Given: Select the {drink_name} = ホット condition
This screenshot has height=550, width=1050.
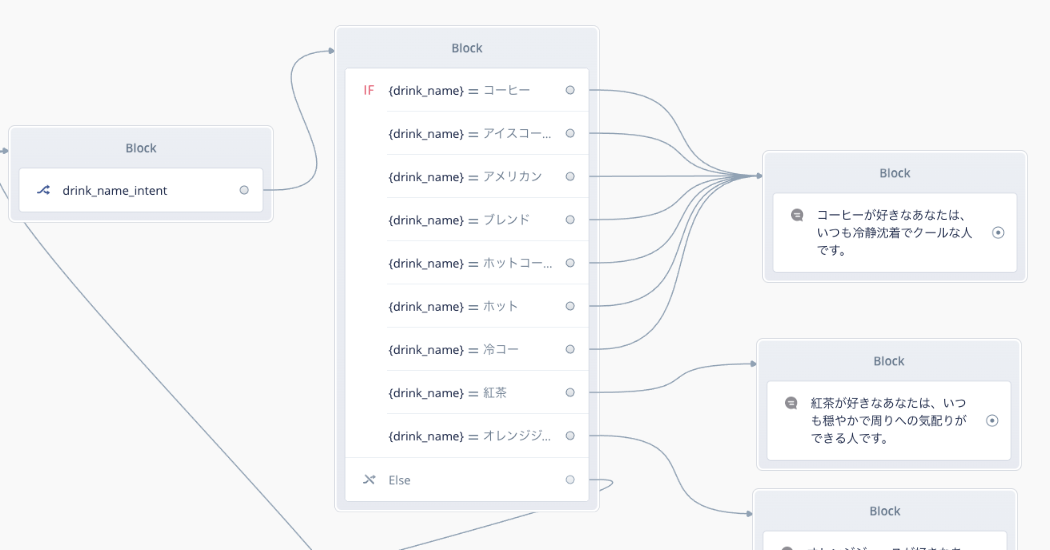Looking at the screenshot, I should click(x=453, y=306).
